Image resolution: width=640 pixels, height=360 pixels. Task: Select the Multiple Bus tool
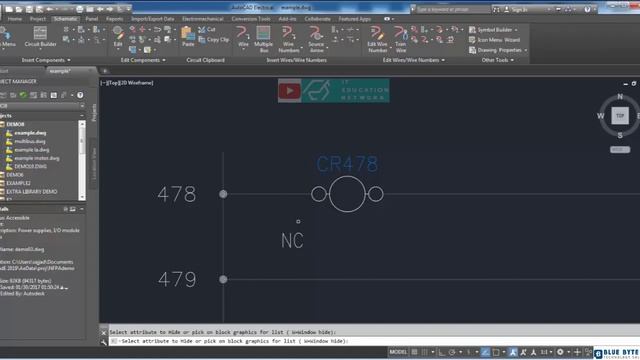pyautogui.click(x=264, y=39)
